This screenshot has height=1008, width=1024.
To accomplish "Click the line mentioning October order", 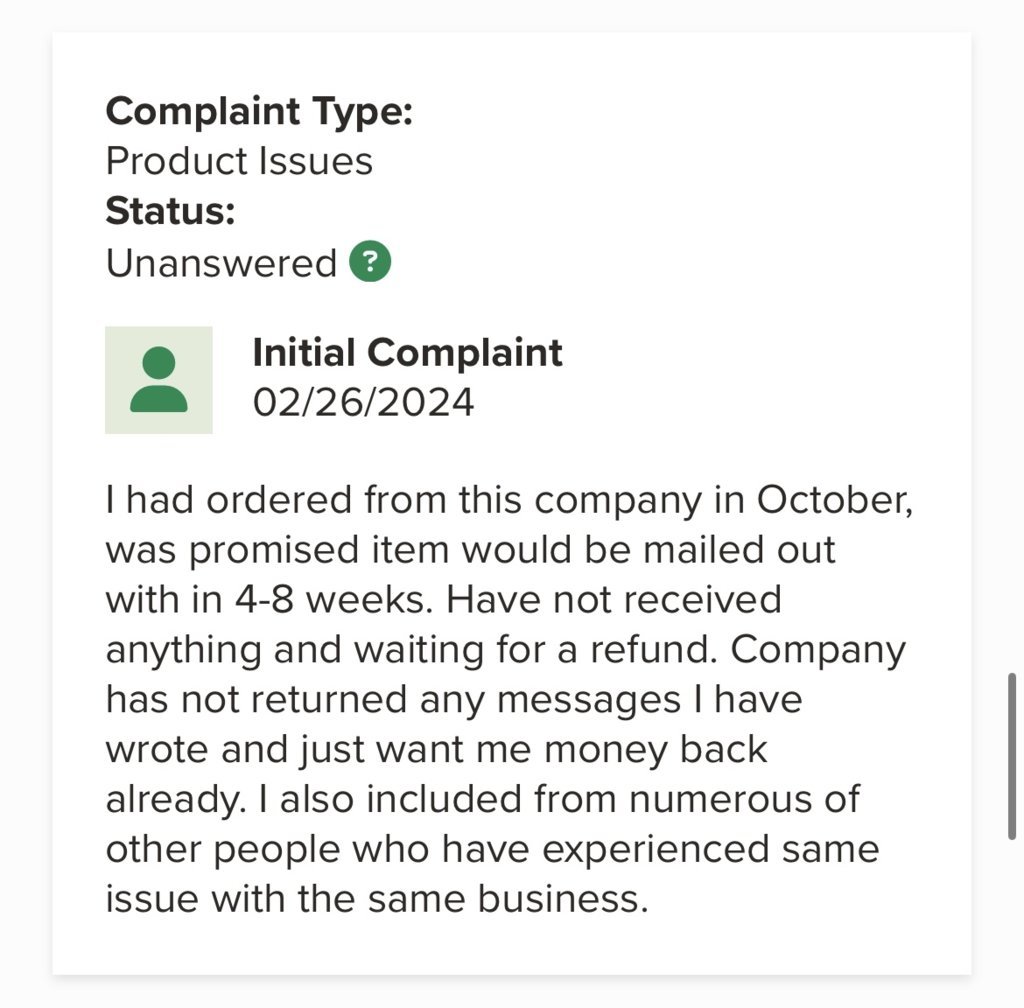I will click(509, 500).
